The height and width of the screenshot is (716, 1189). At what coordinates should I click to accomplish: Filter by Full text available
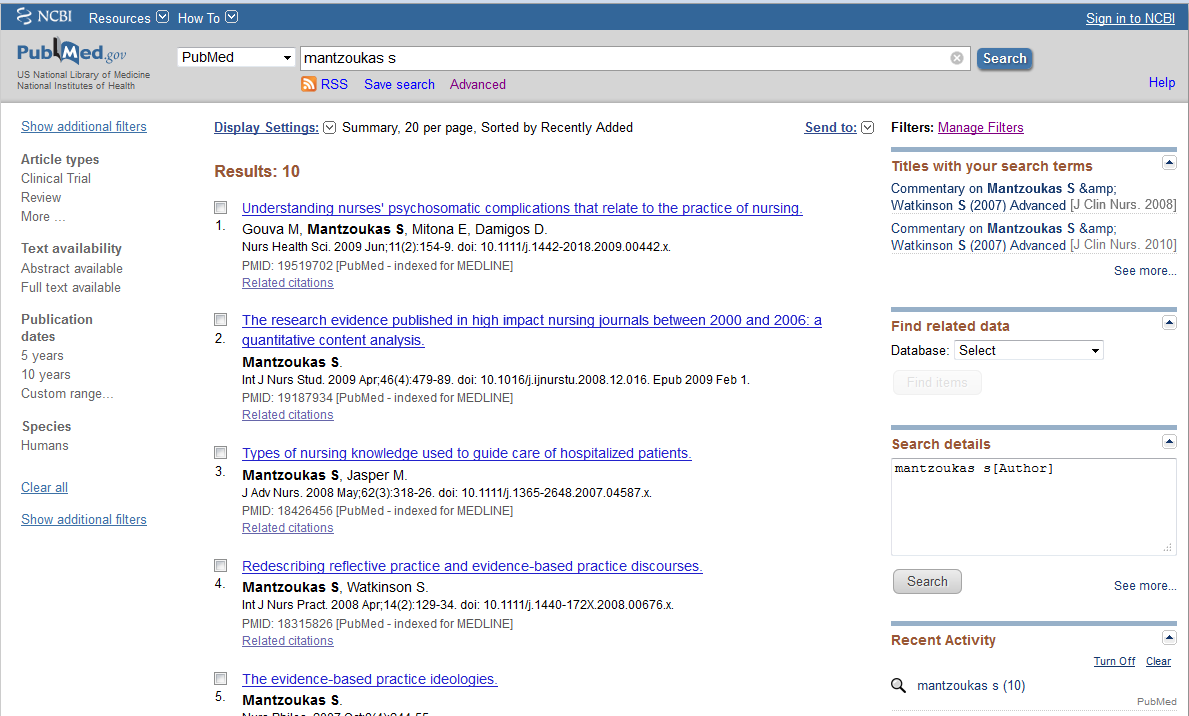coord(71,287)
